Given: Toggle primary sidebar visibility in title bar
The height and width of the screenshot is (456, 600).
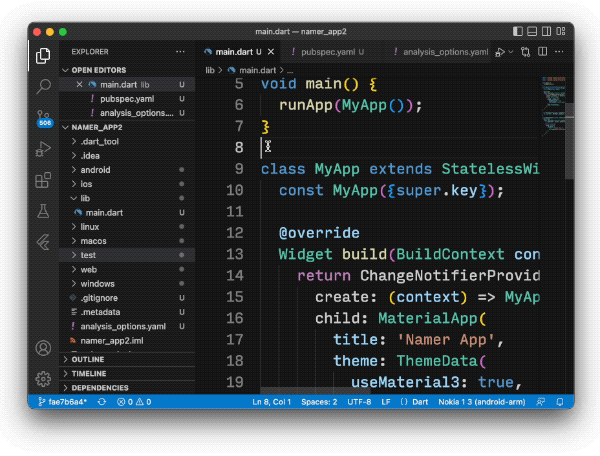Looking at the screenshot, I should (517, 32).
